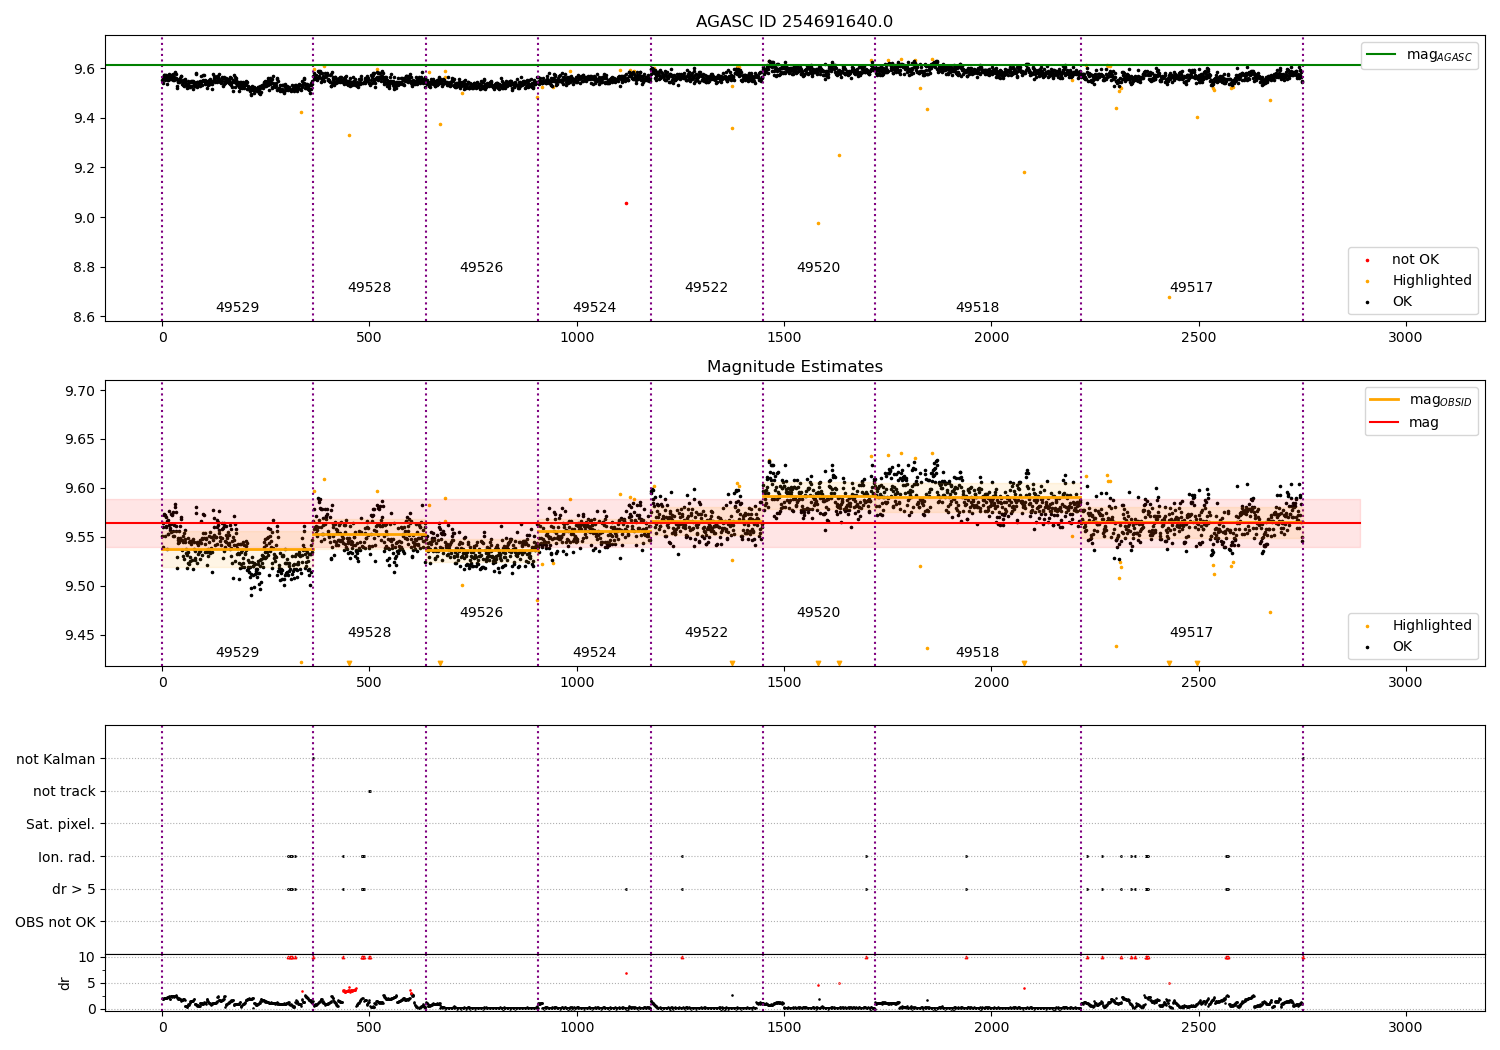Click y-axis tick 9.65 in the middle plot
The image size is (1500, 1050).
(78, 439)
